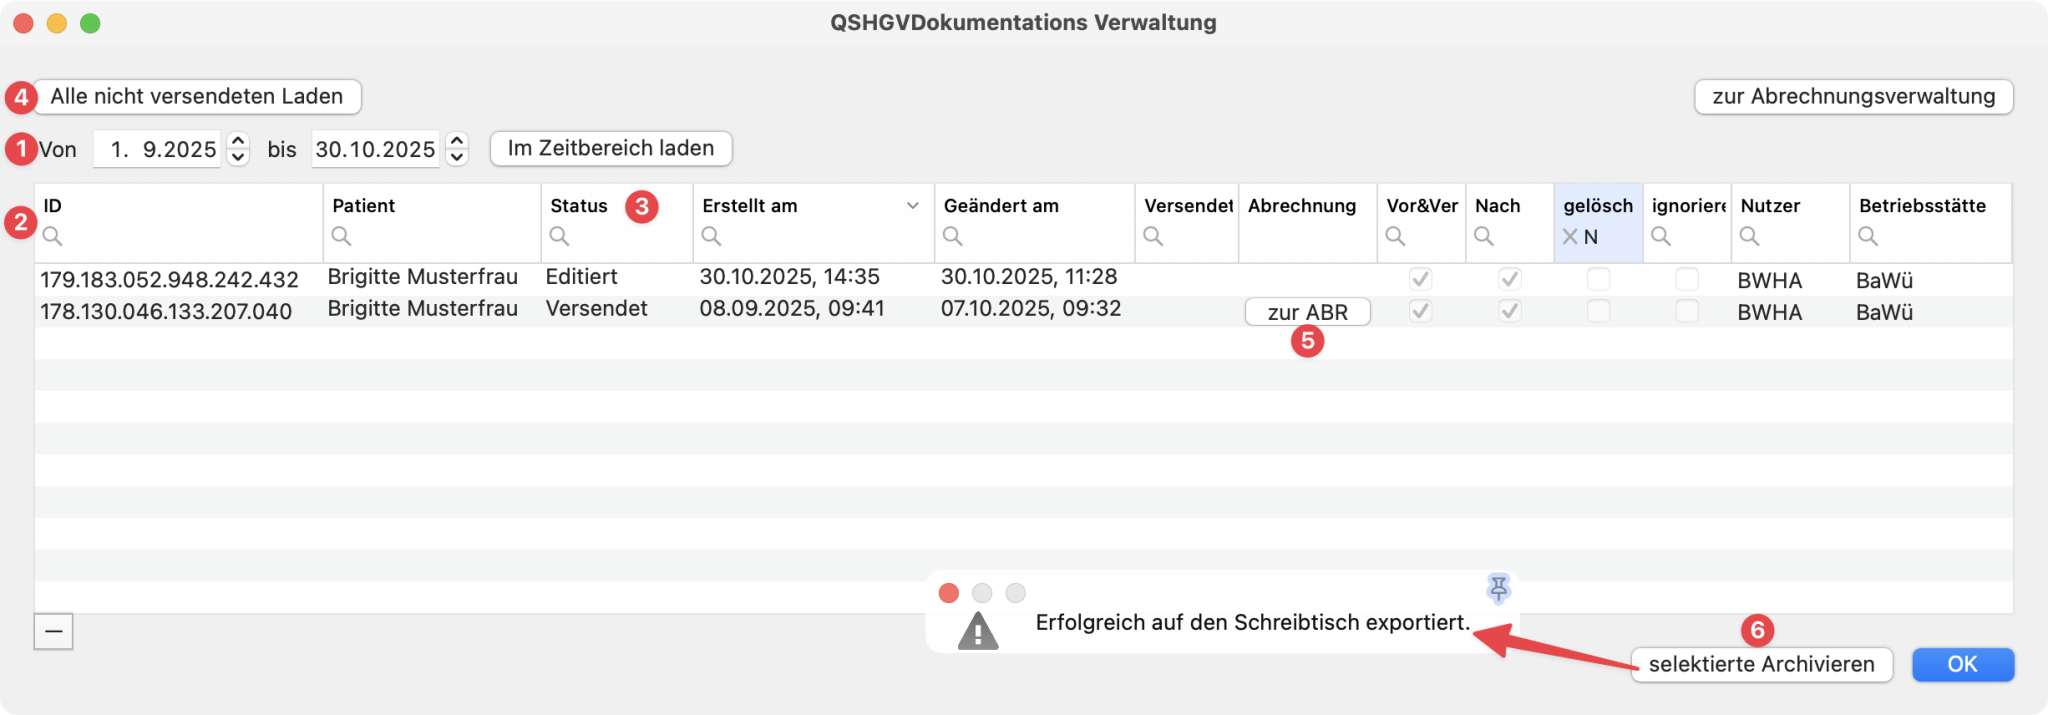Click the Alle nicht versendeten Laden button
The image size is (2048, 715).
pos(197,96)
